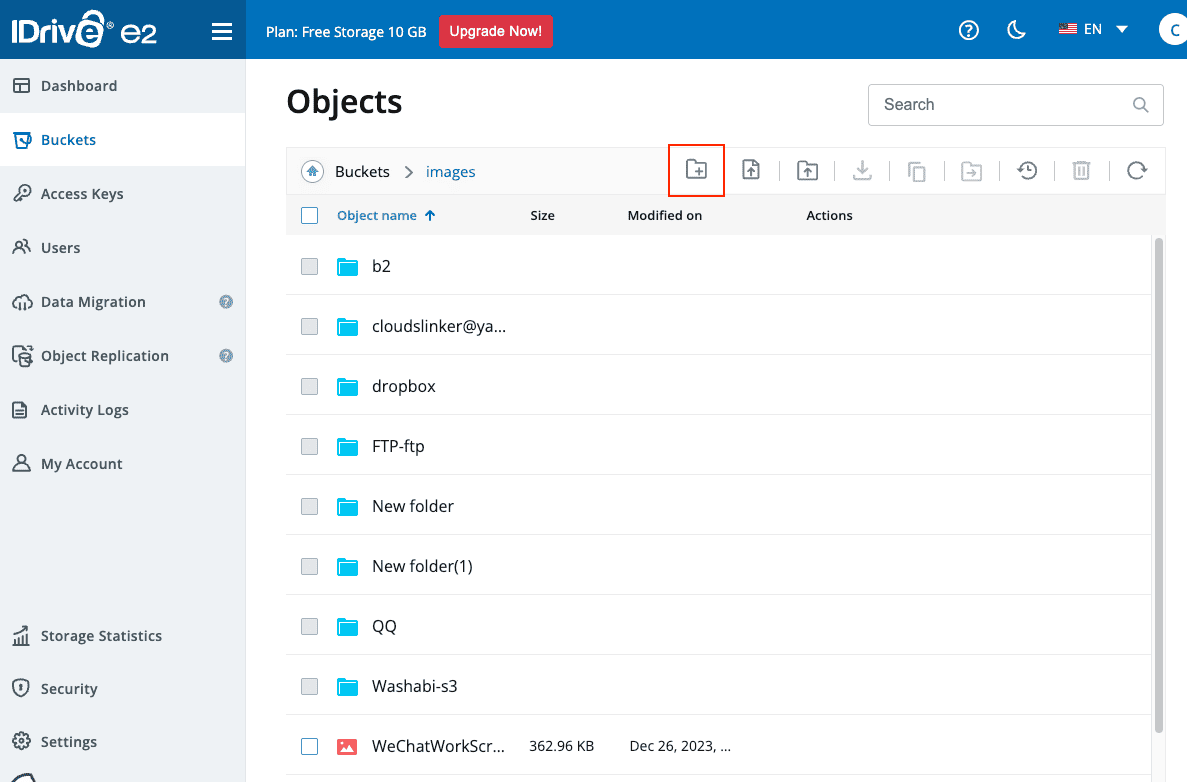Click the Copy objects icon
Image resolution: width=1187 pixels, height=782 pixels.
click(917, 170)
